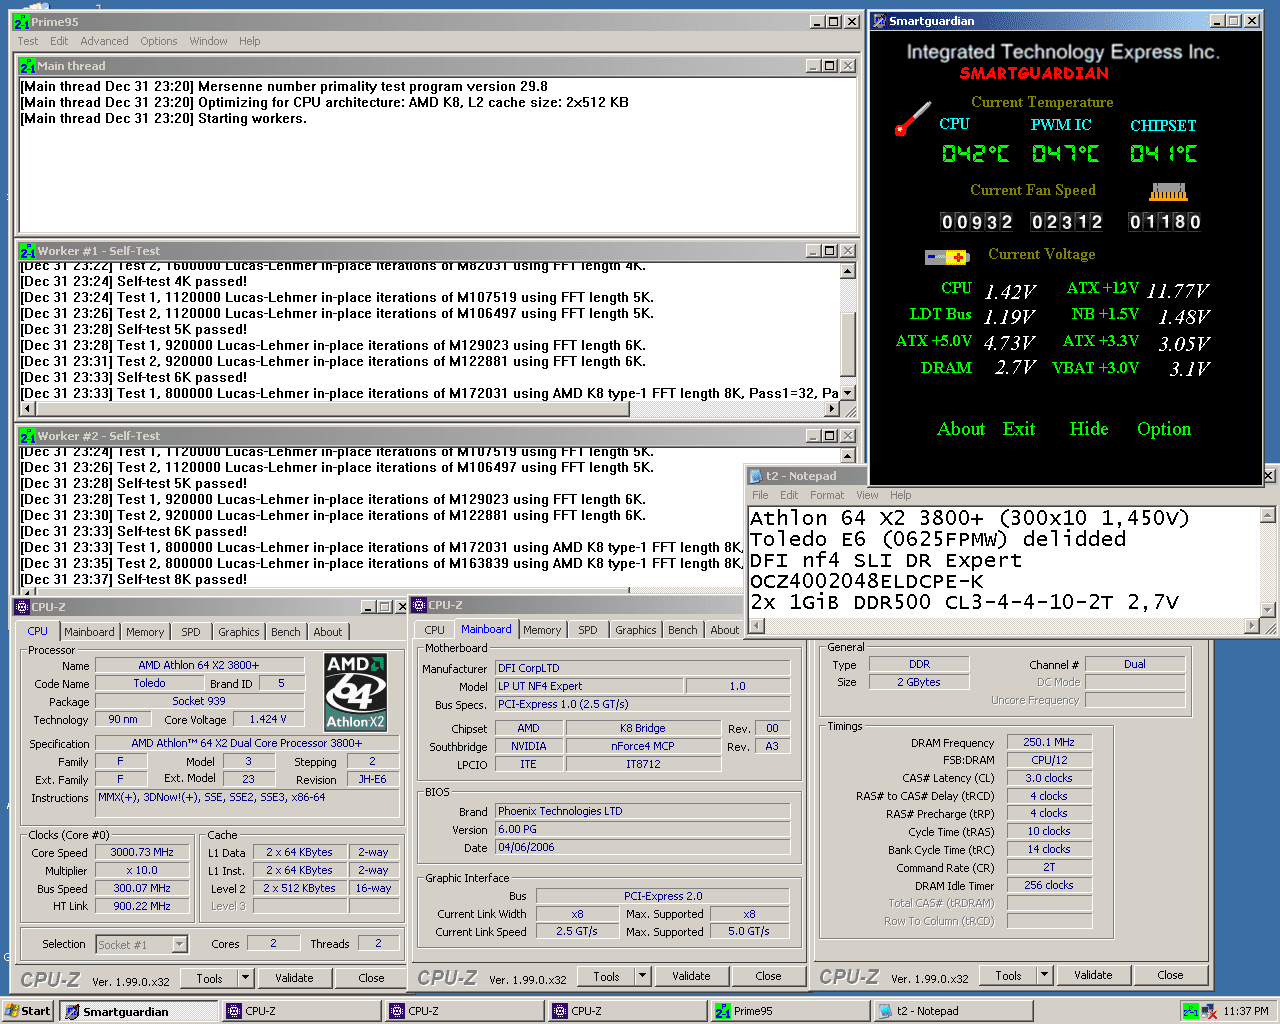Select the CPU tab in middle CPU-Z window

(x=434, y=630)
